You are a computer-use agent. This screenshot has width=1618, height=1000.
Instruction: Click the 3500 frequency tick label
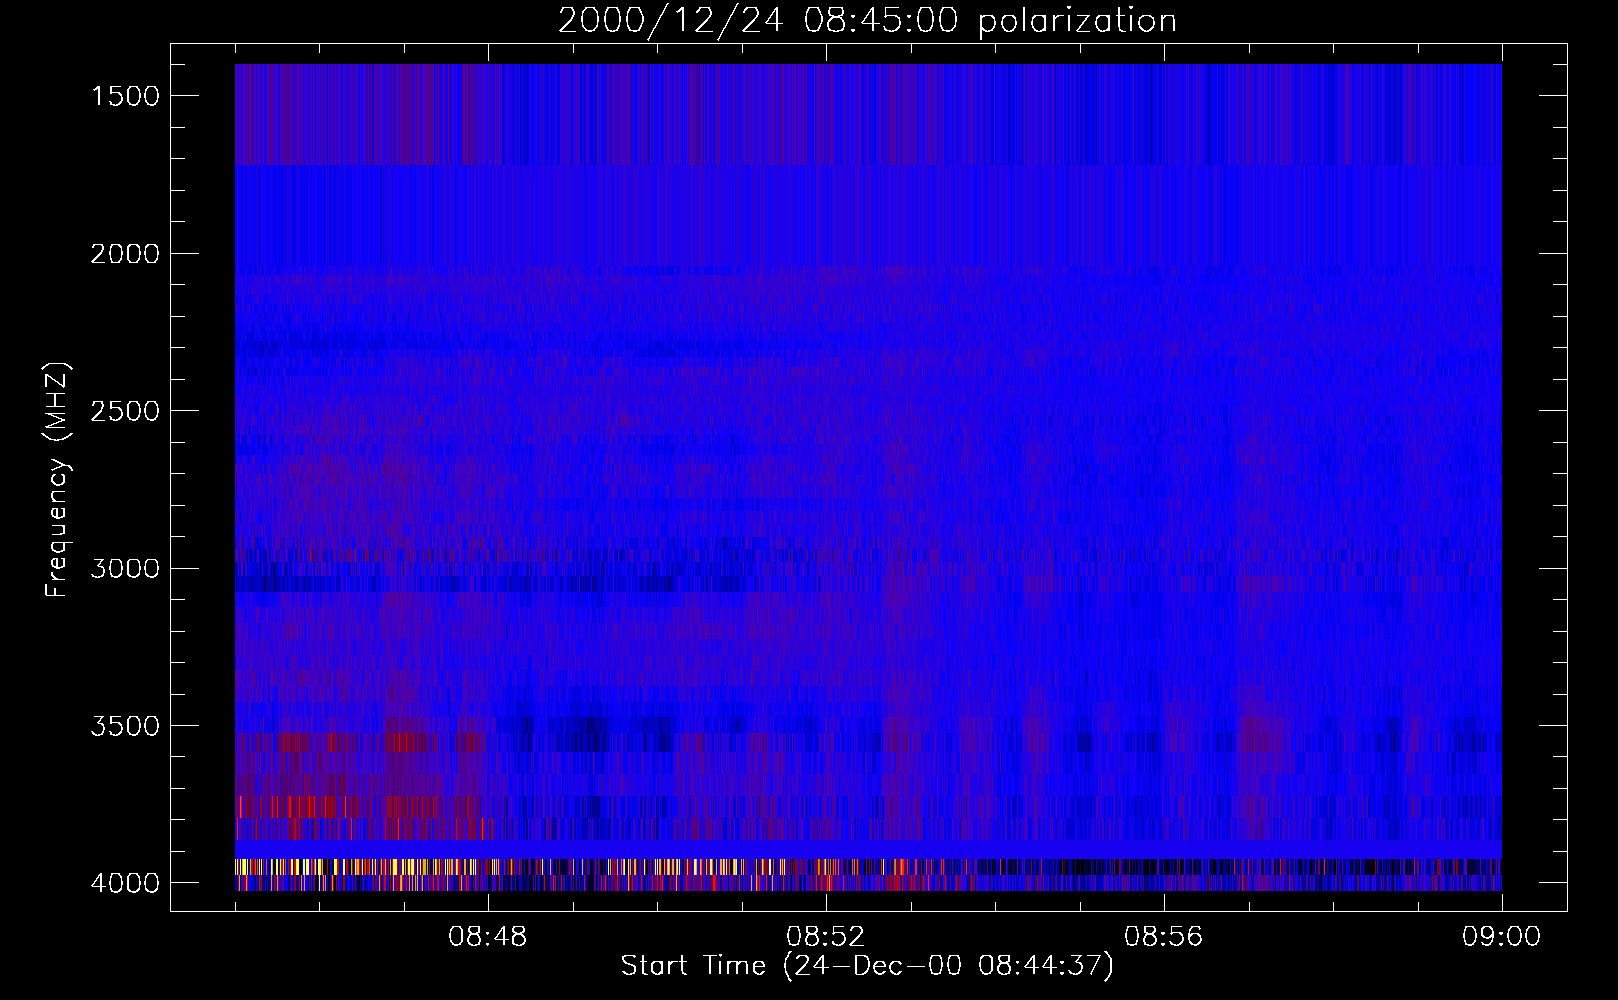pos(125,726)
